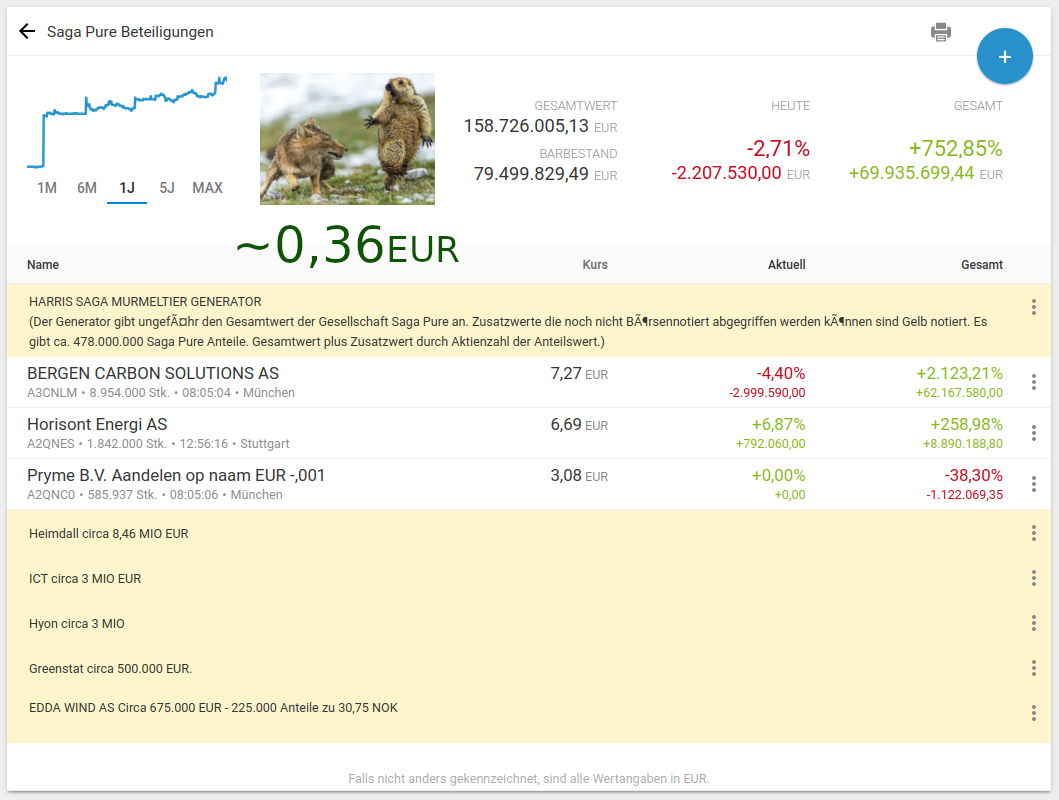Click Horisont Energi daily change +6,87%

click(x=778, y=425)
